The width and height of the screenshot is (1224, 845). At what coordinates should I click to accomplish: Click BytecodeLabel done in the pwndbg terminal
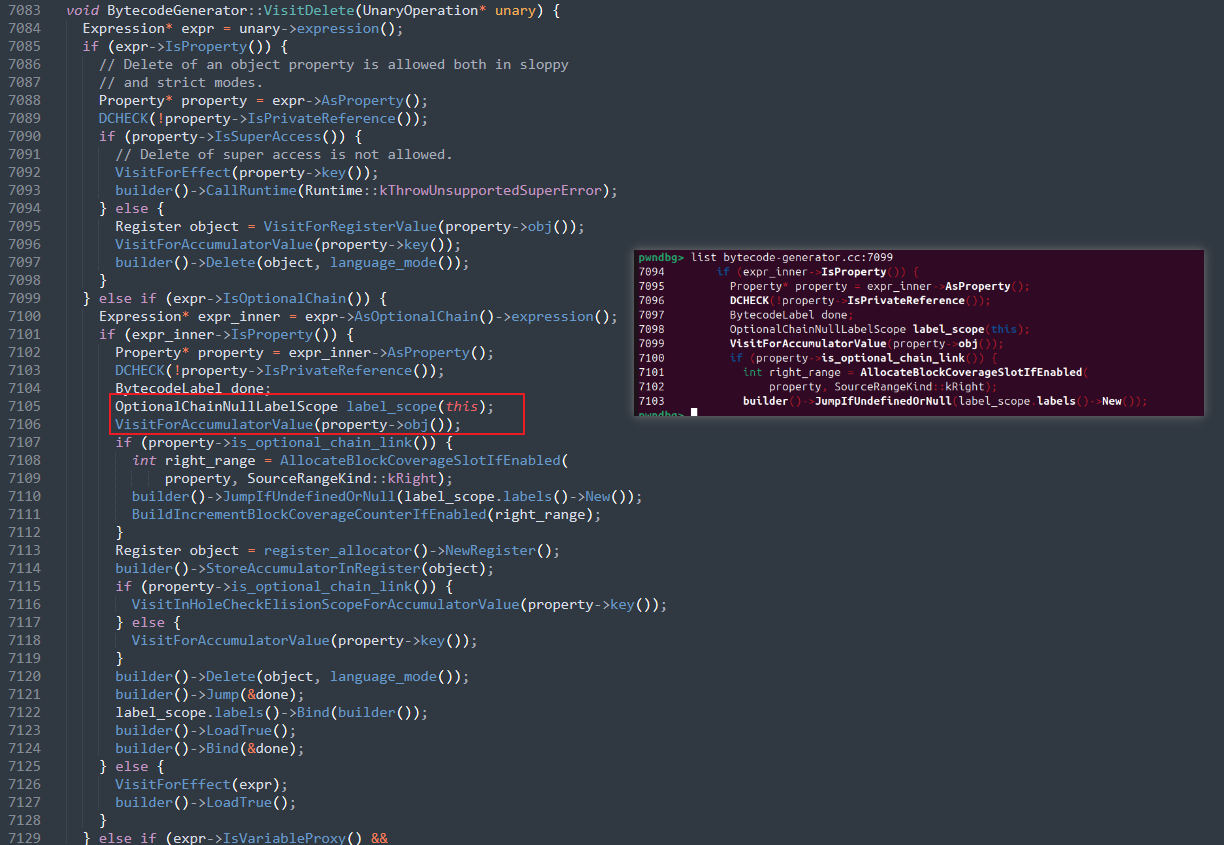click(x=790, y=315)
